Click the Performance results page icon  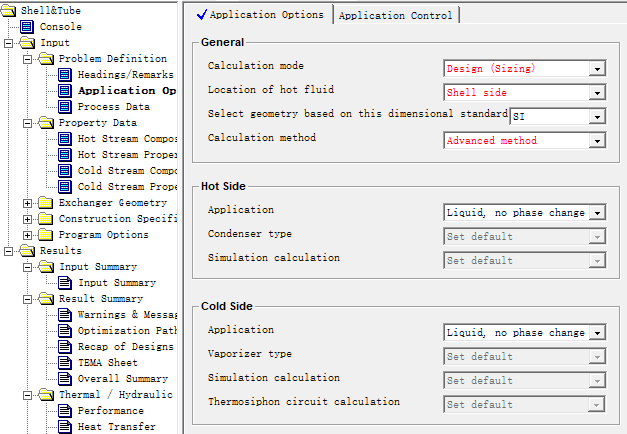[x=66, y=411]
